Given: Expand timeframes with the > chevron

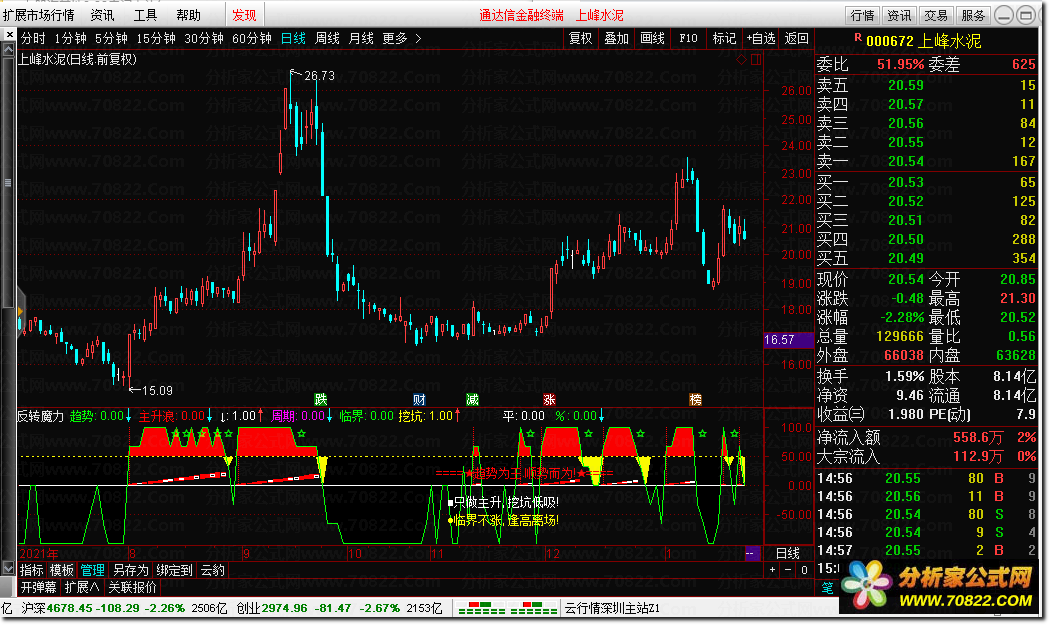Looking at the screenshot, I should click(x=418, y=38).
